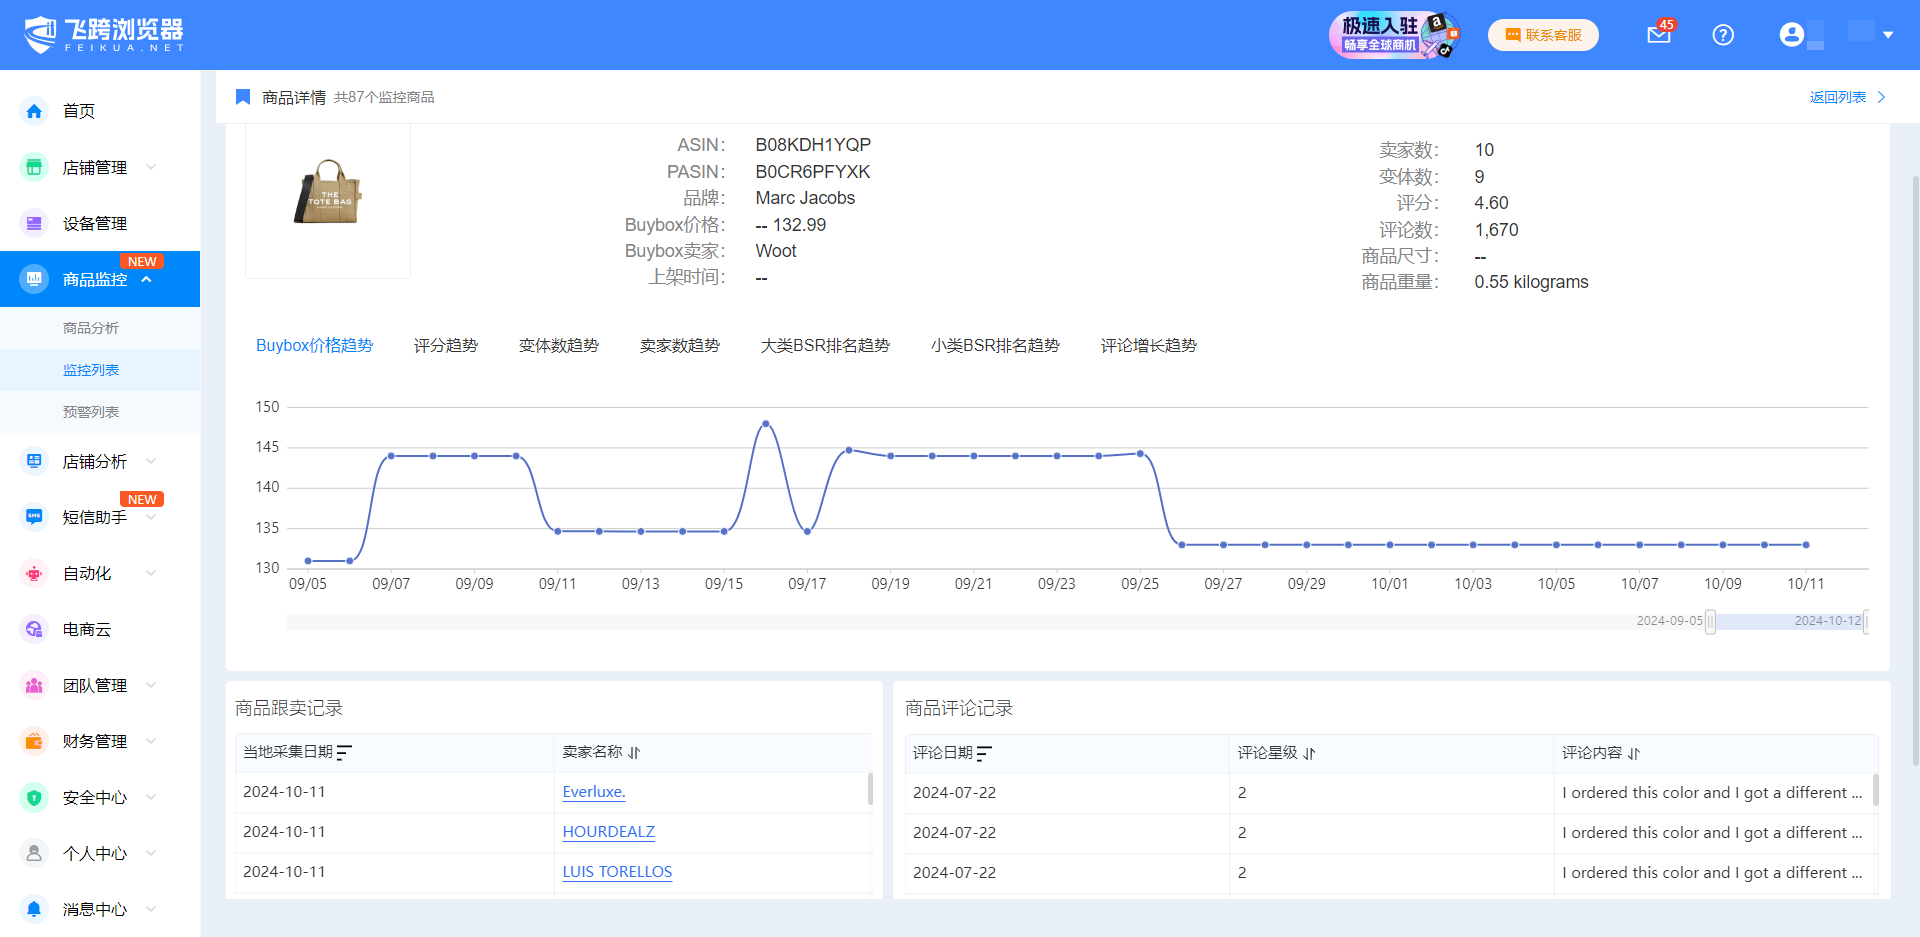Click the 团队管理 team icon
The height and width of the screenshot is (937, 1920).
pyautogui.click(x=34, y=685)
